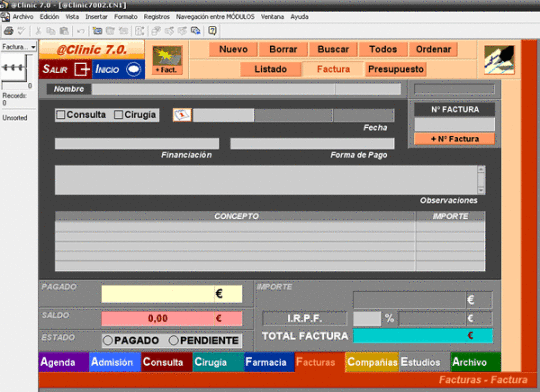
Task: Click the Ordenar button
Action: pyautogui.click(x=433, y=49)
